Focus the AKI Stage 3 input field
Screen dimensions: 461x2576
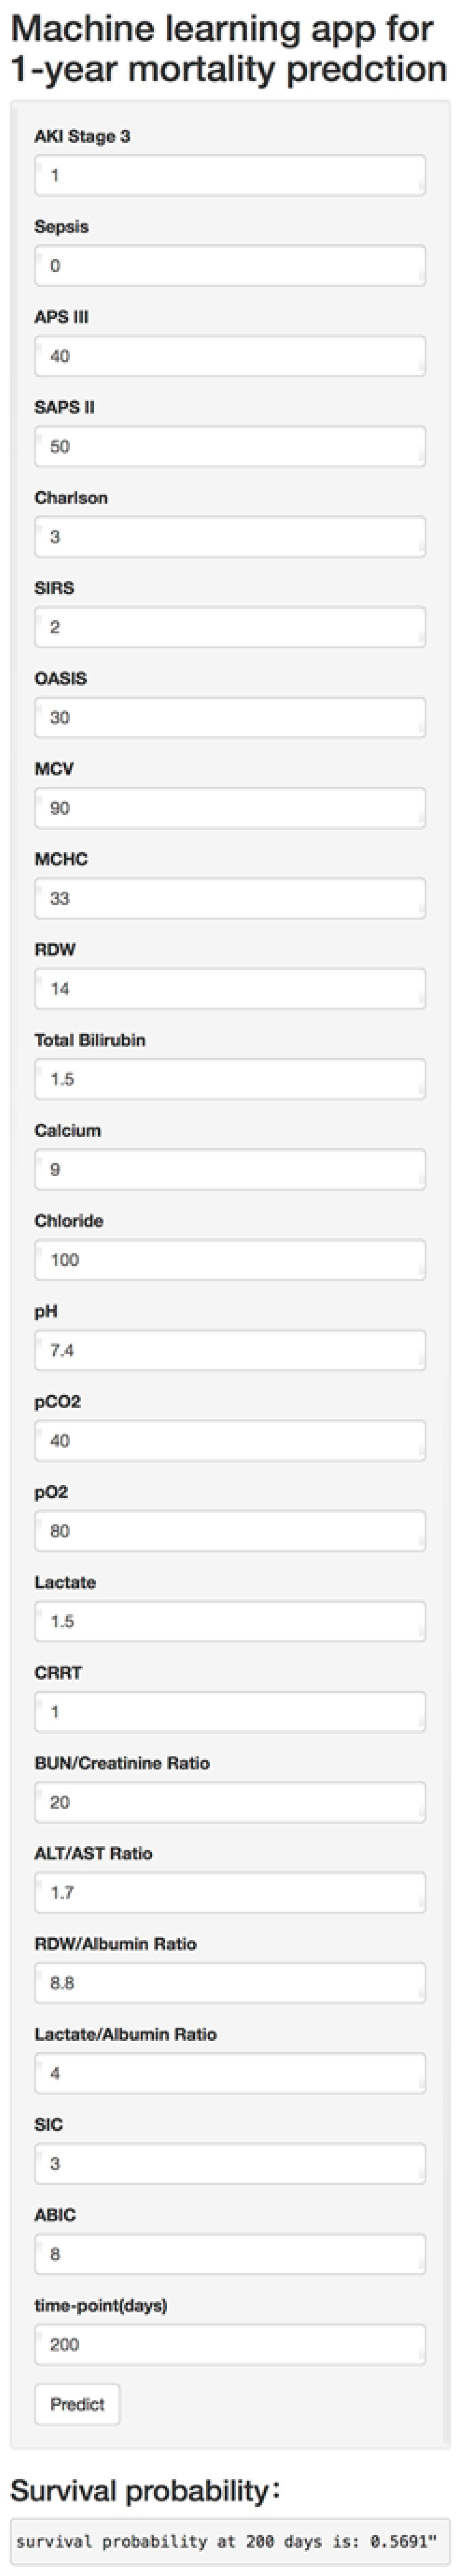coord(230,175)
